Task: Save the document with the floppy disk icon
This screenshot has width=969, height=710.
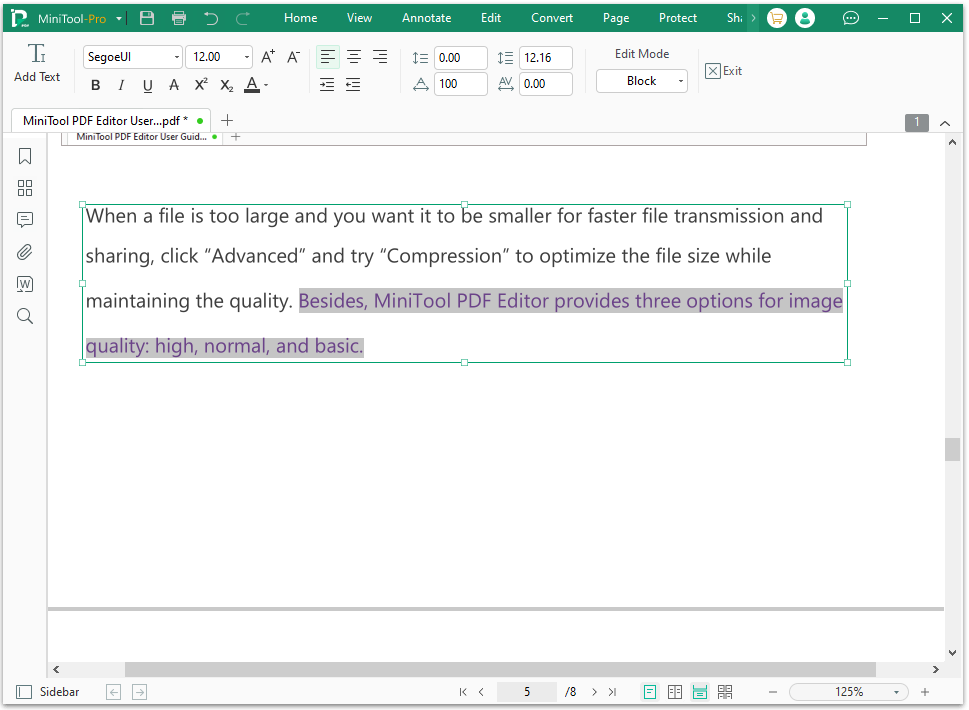Action: point(146,18)
